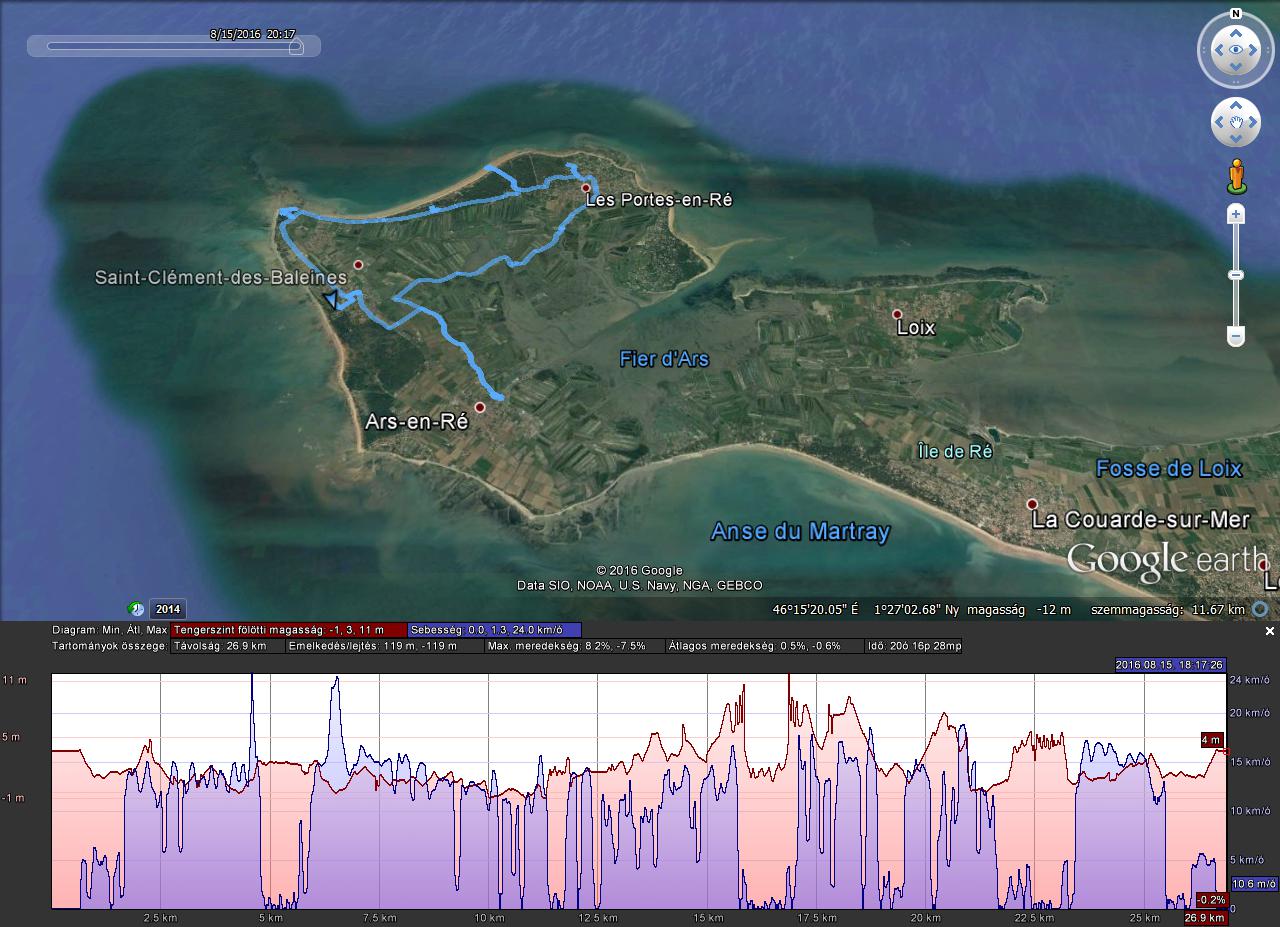1280x927 pixels.
Task: Close the elevation profile panel
Action: coord(1270,631)
